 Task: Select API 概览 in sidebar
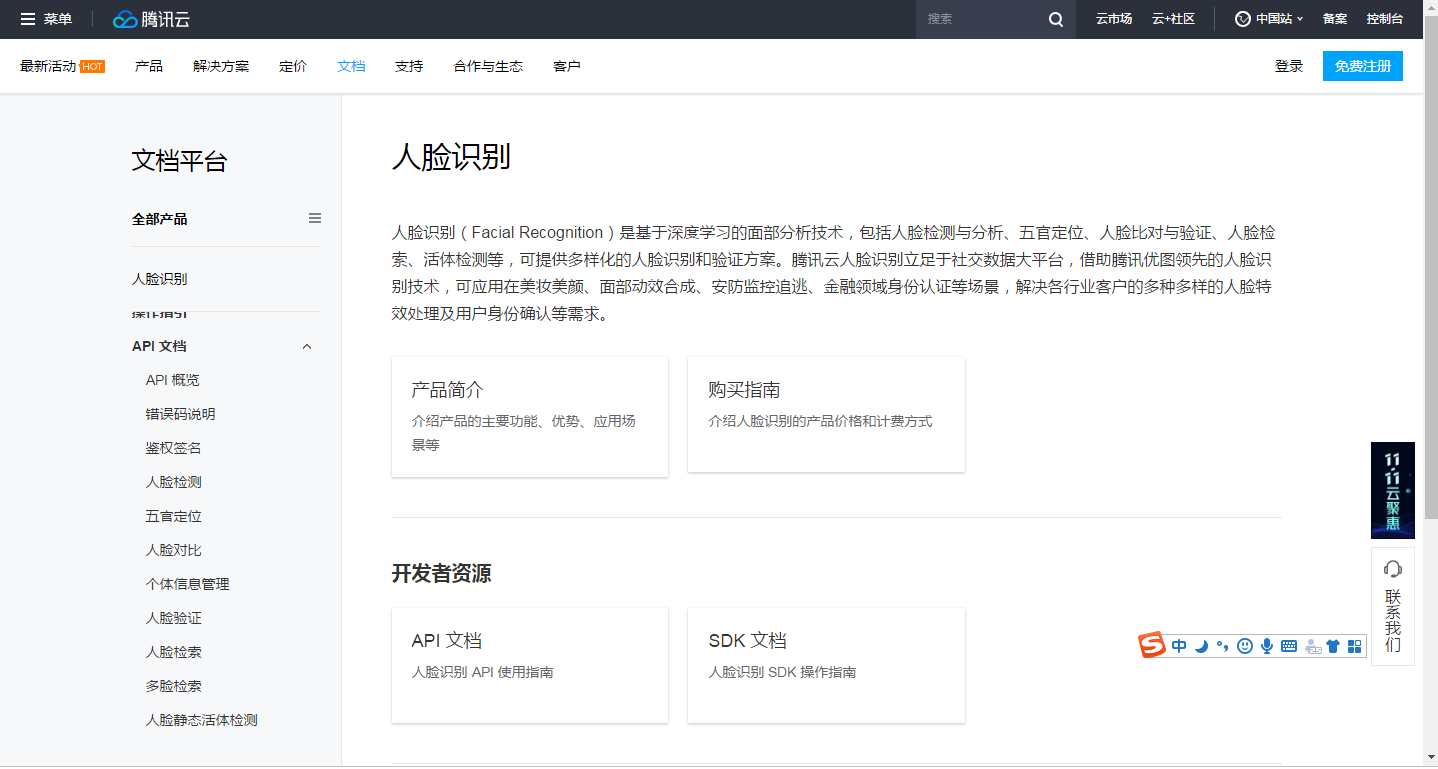click(172, 380)
